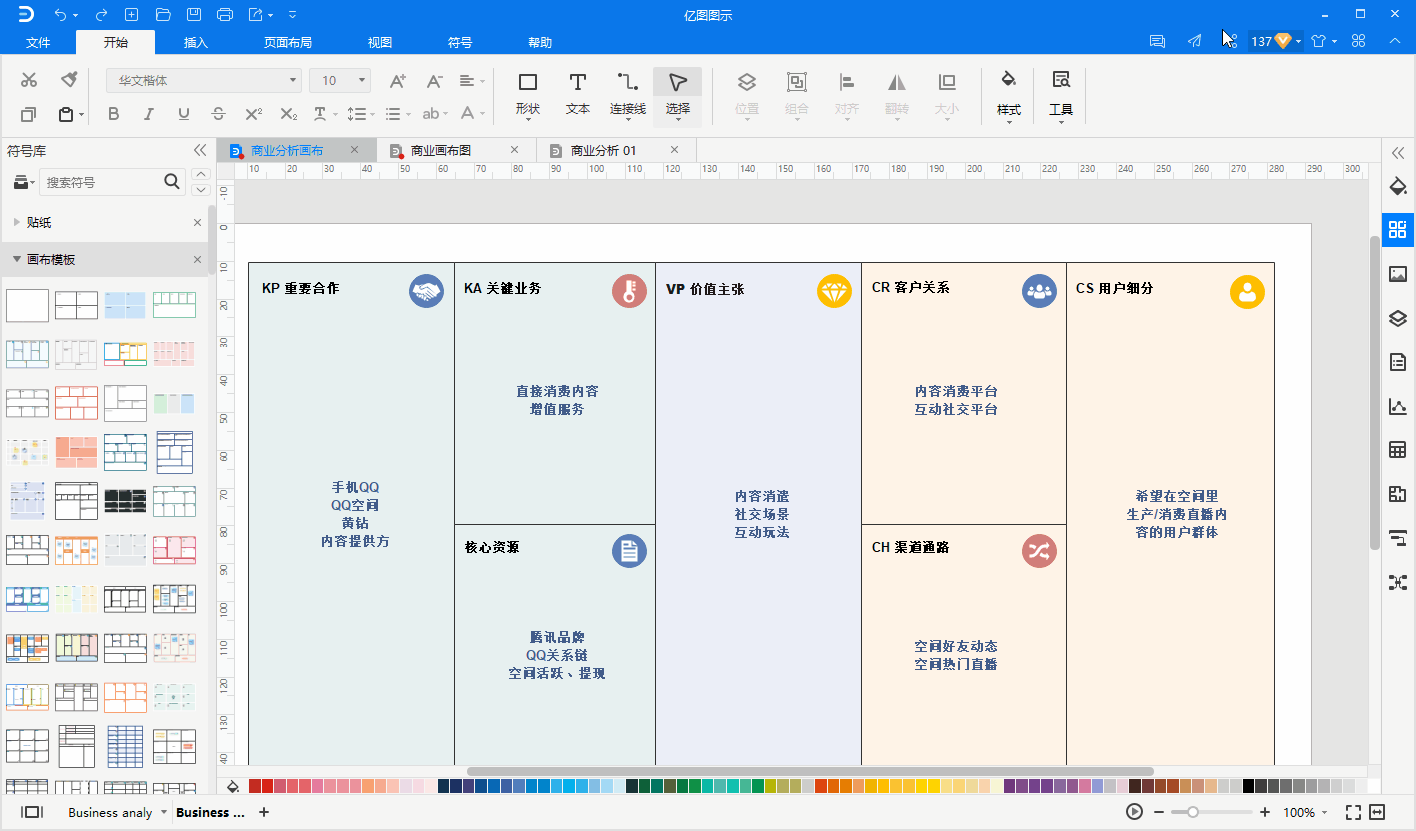This screenshot has height=831, width=1416.
Task: Click a blank canvas template thumbnail in 画布模板
Action: pos(27,306)
